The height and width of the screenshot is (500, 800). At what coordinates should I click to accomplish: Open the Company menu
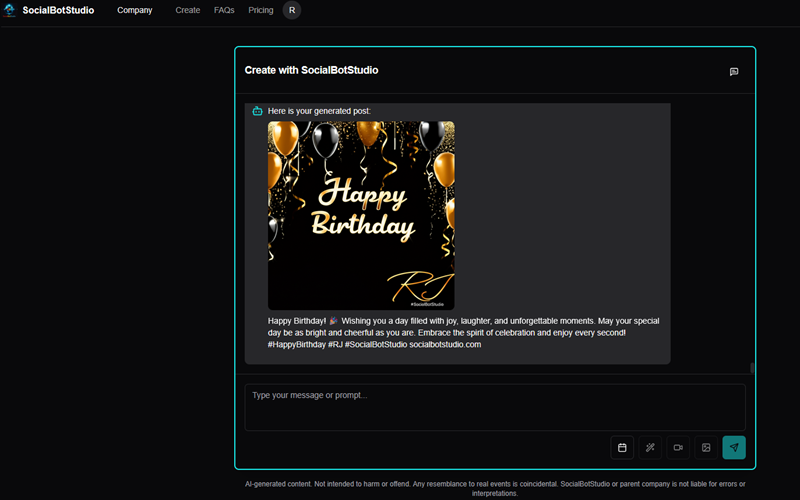135,10
